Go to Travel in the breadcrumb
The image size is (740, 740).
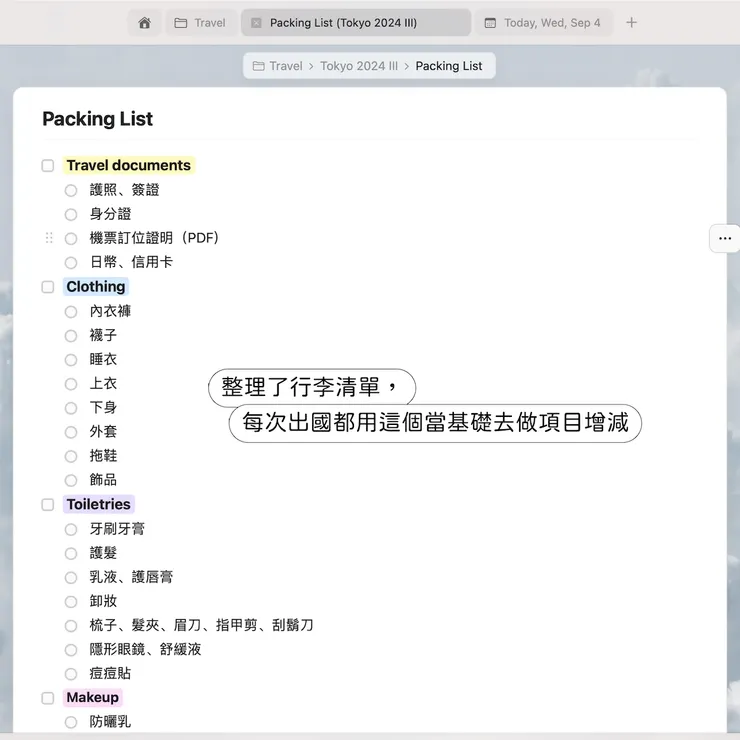click(x=278, y=66)
